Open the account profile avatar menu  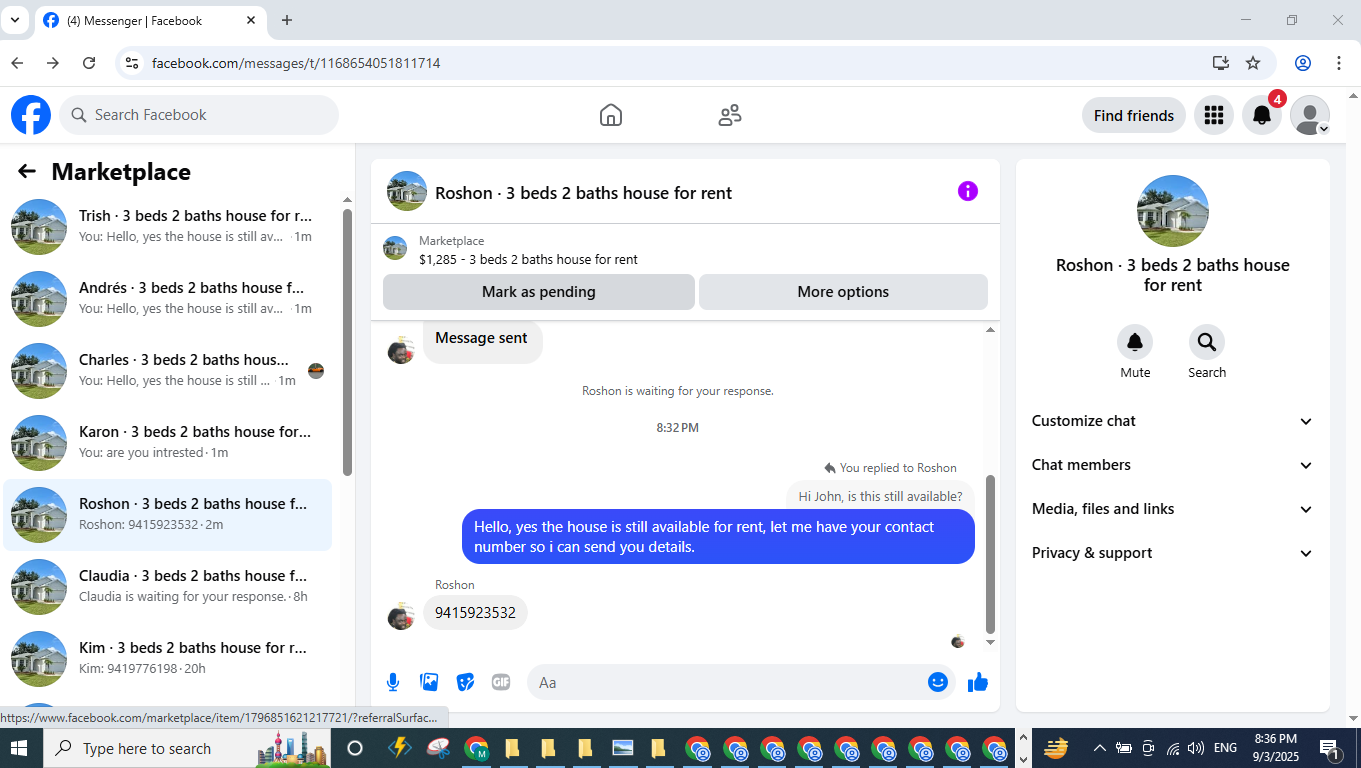point(1310,115)
